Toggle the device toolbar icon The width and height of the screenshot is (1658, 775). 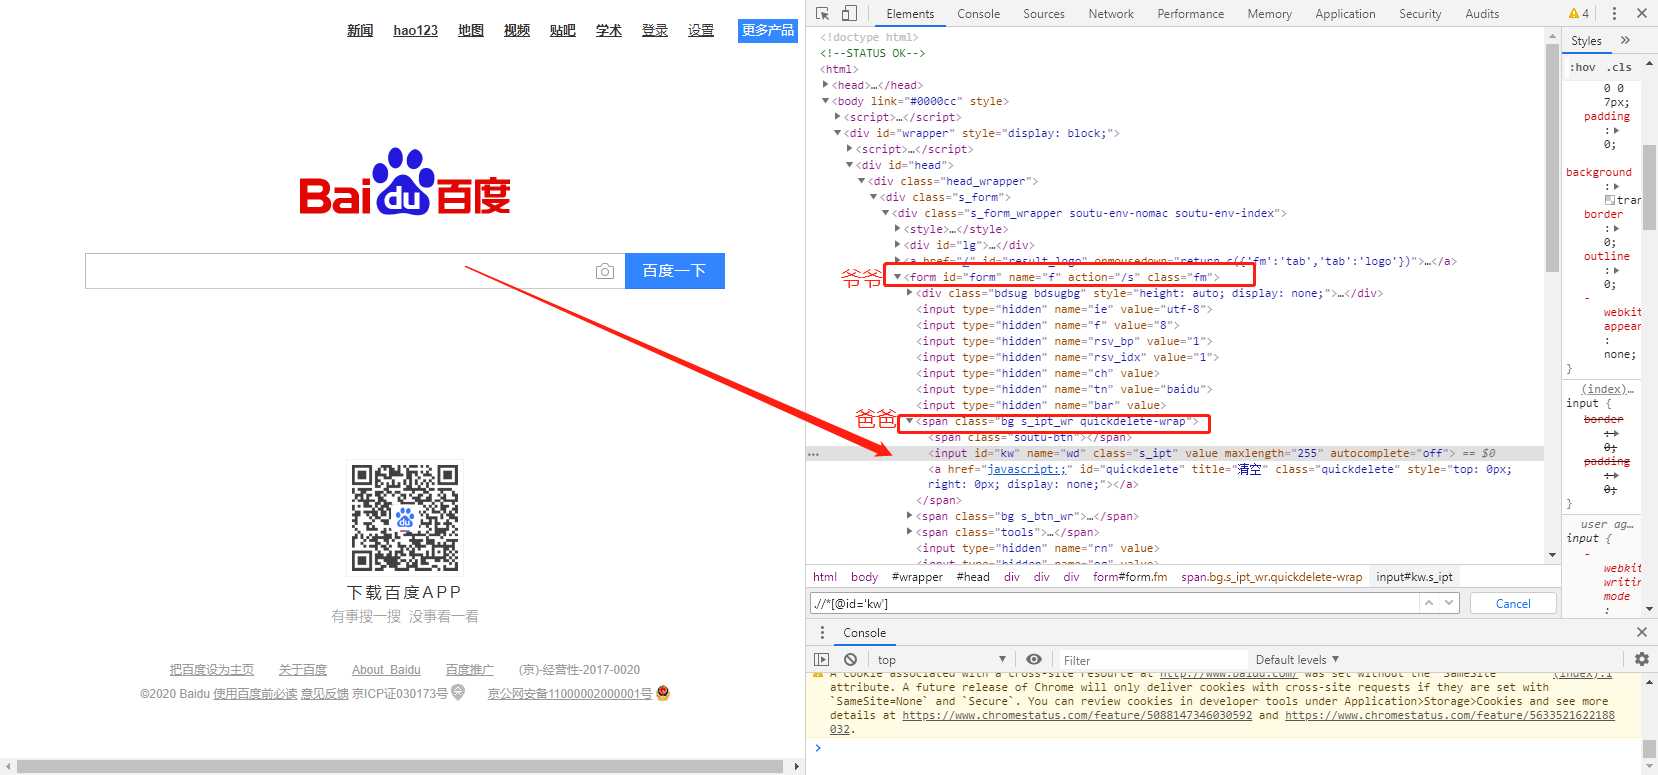click(x=849, y=14)
